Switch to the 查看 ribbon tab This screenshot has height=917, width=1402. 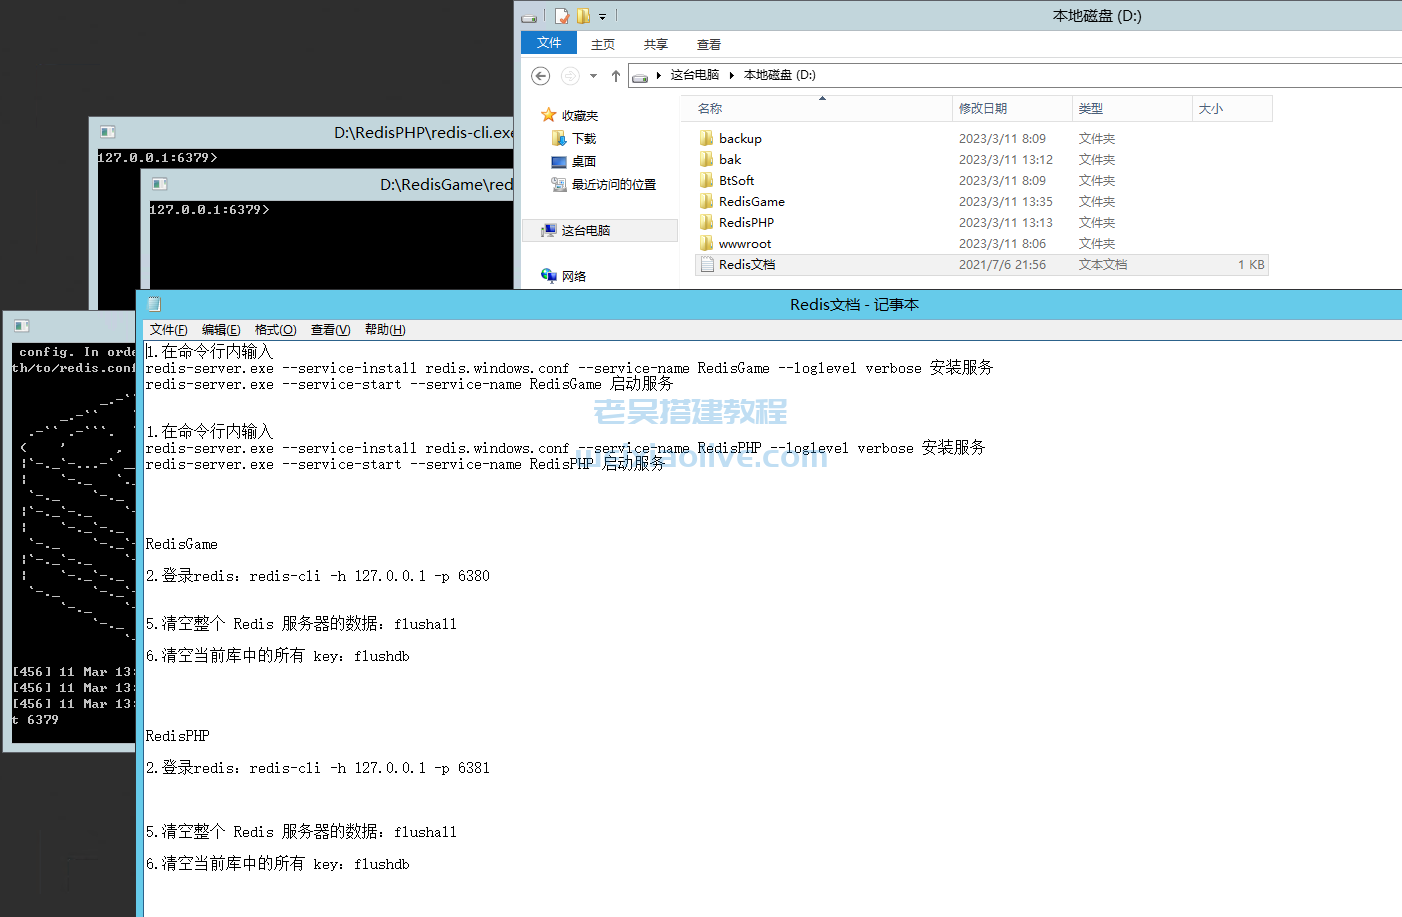click(x=708, y=43)
